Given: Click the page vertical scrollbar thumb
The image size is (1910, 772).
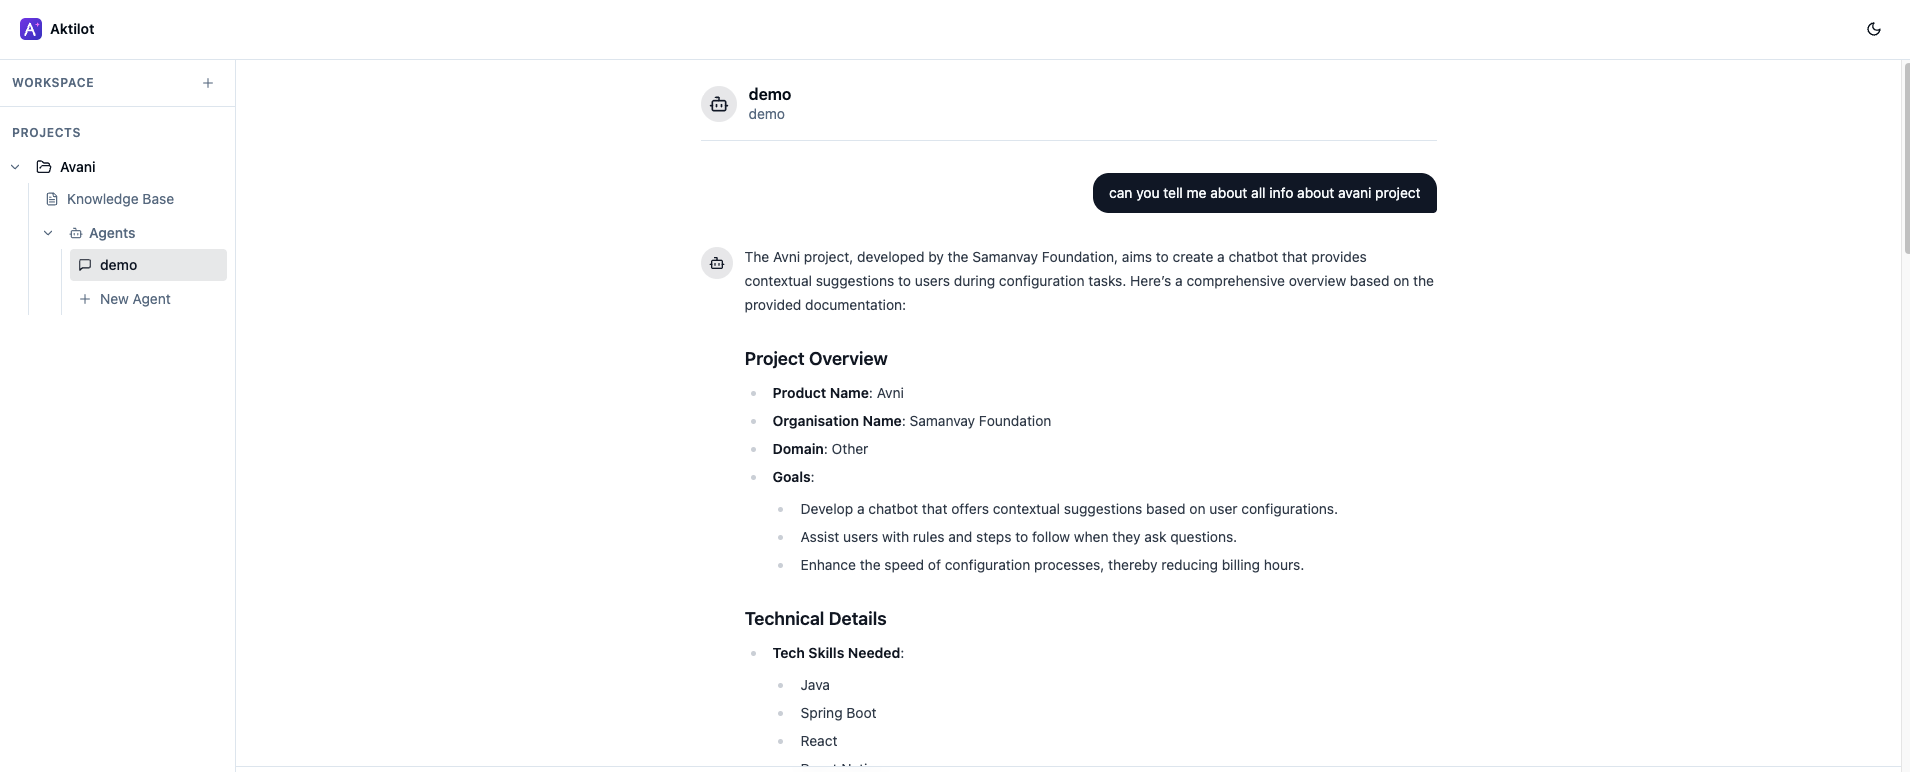Looking at the screenshot, I should point(1906,160).
